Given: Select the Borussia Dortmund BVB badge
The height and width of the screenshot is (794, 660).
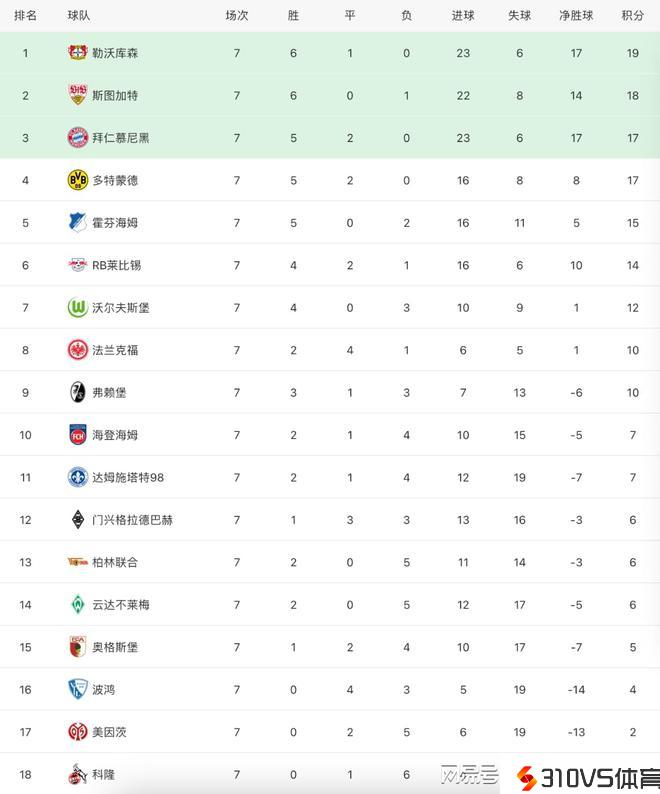Looking at the screenshot, I should 78,180.
